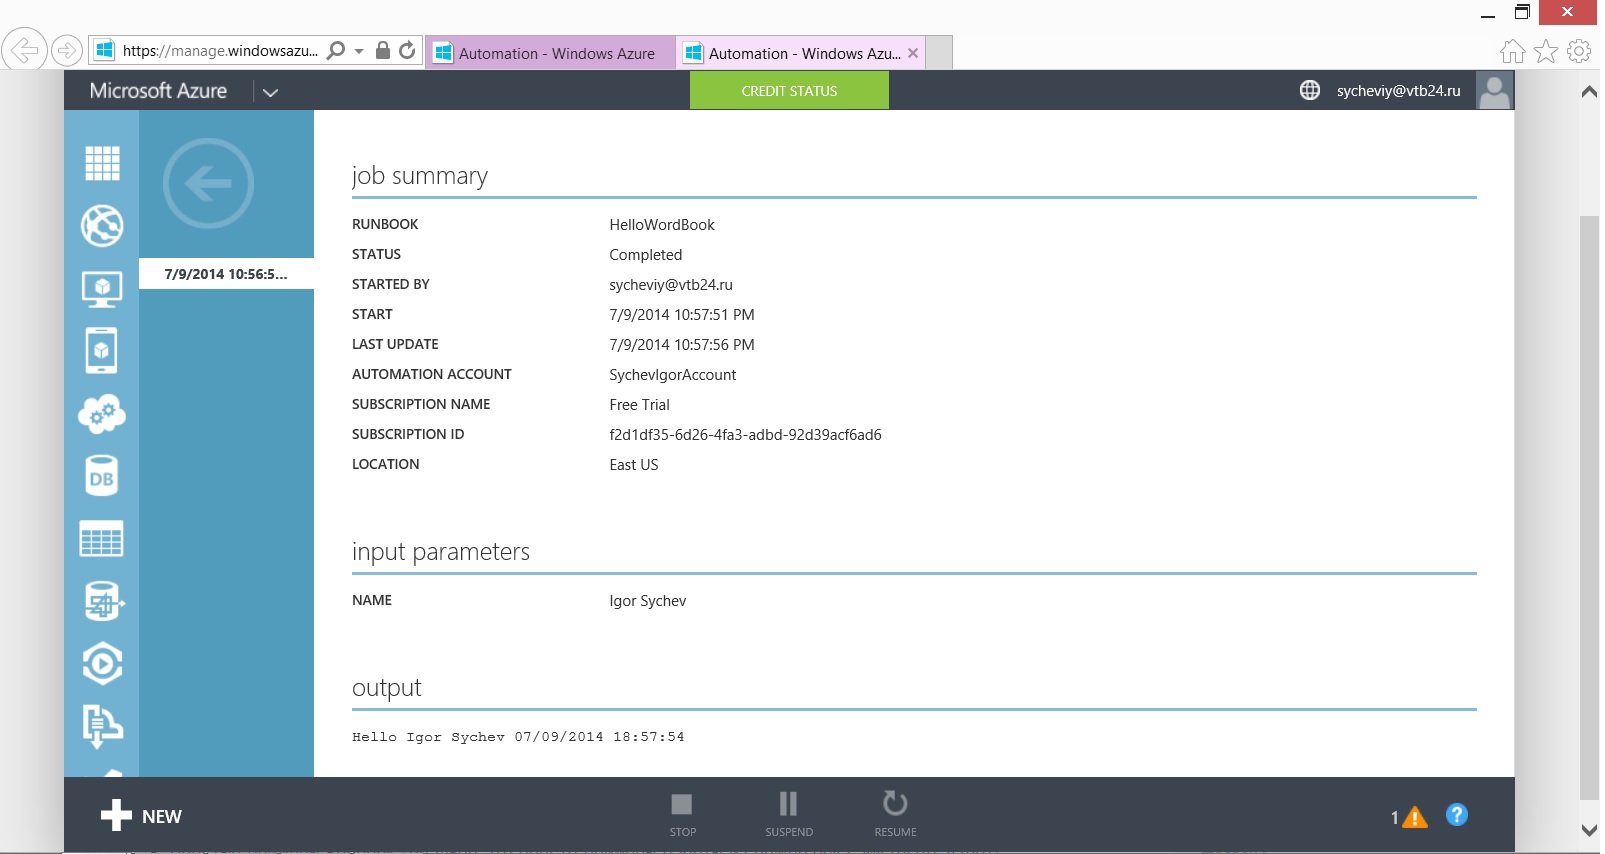
Task: Click the CREDIT STATUS button
Action: [789, 91]
